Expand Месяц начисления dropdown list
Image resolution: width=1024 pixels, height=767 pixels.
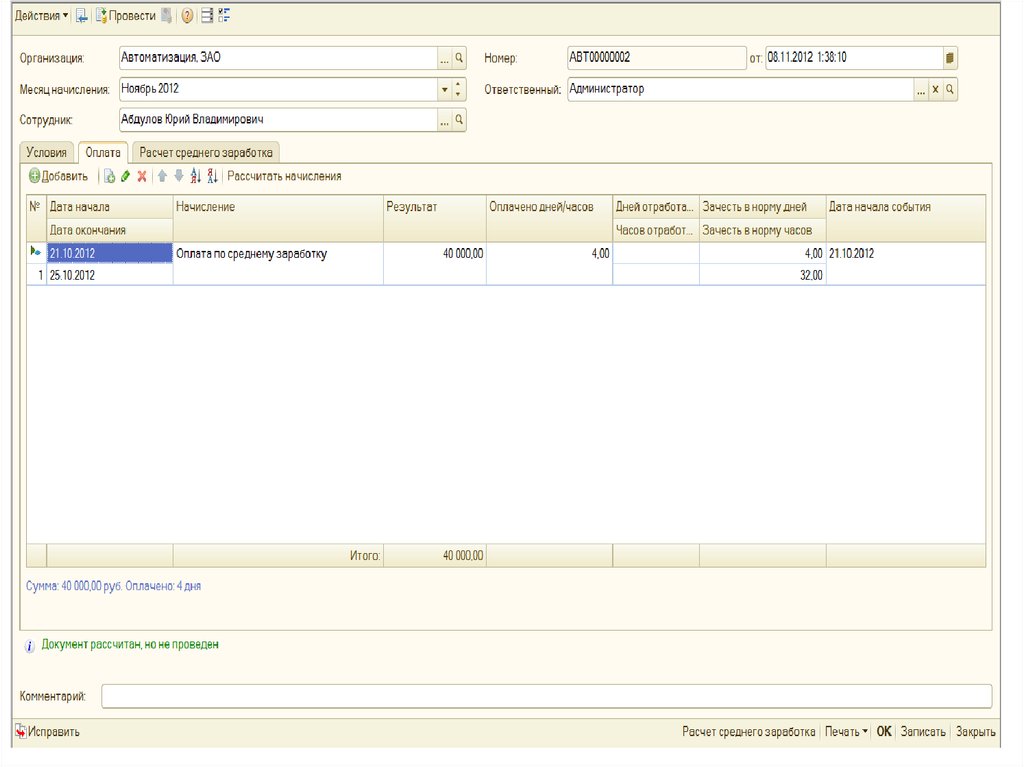pyautogui.click(x=444, y=90)
